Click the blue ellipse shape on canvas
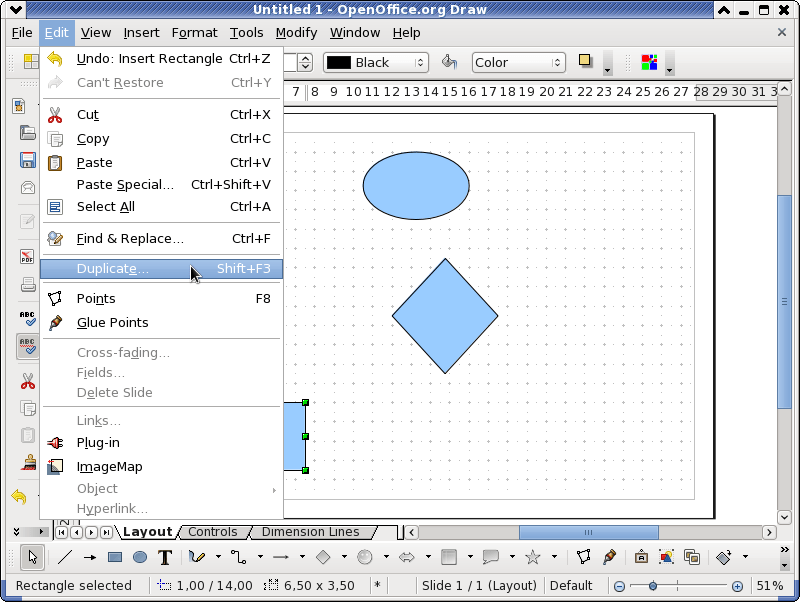Screen dimensions: 800x602 click(x=416, y=186)
